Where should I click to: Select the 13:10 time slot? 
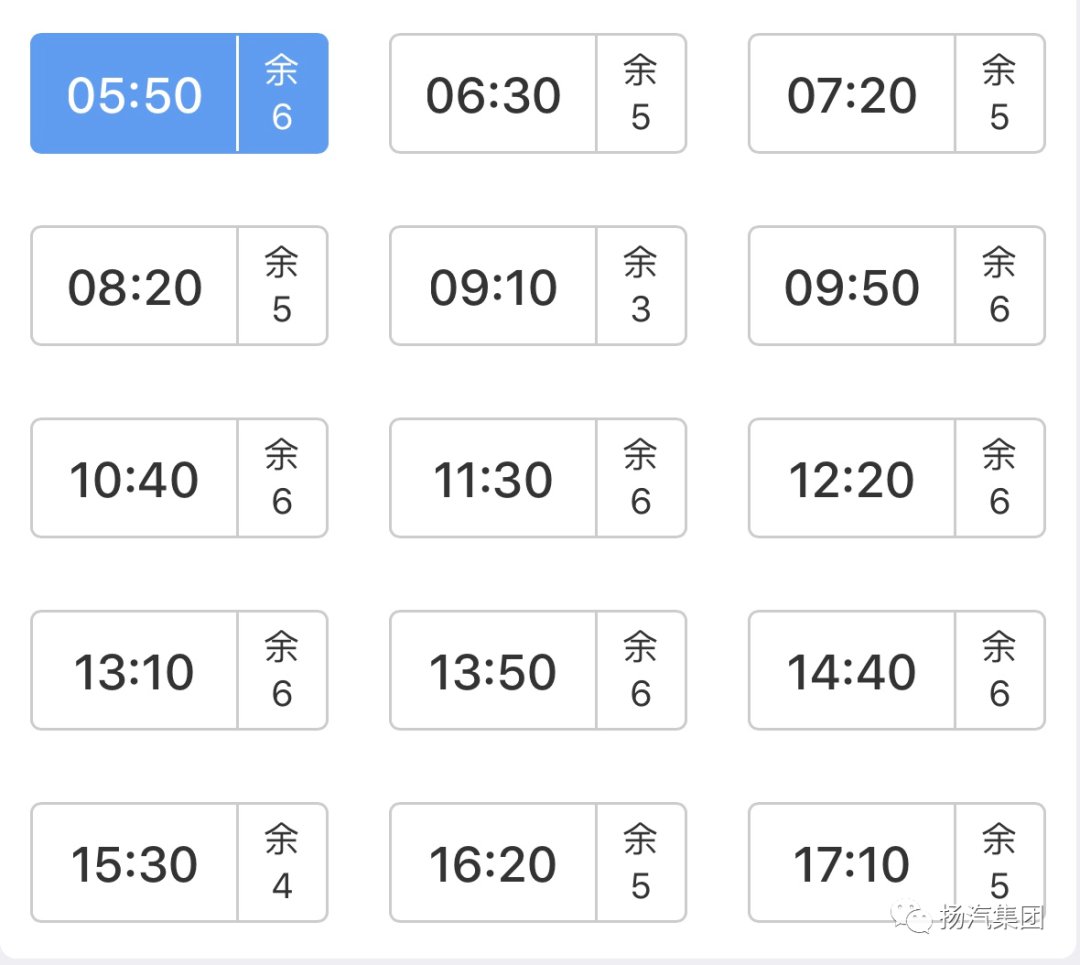point(135,671)
